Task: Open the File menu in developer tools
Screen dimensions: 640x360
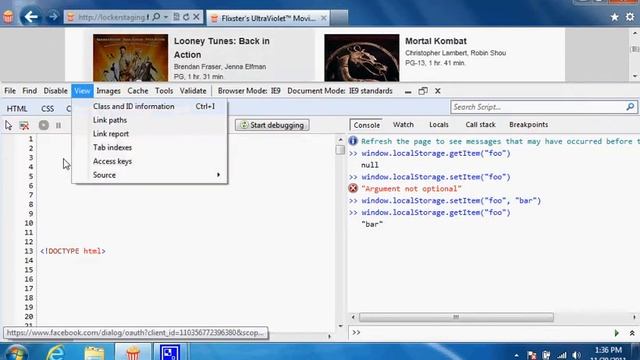Action: coord(10,91)
